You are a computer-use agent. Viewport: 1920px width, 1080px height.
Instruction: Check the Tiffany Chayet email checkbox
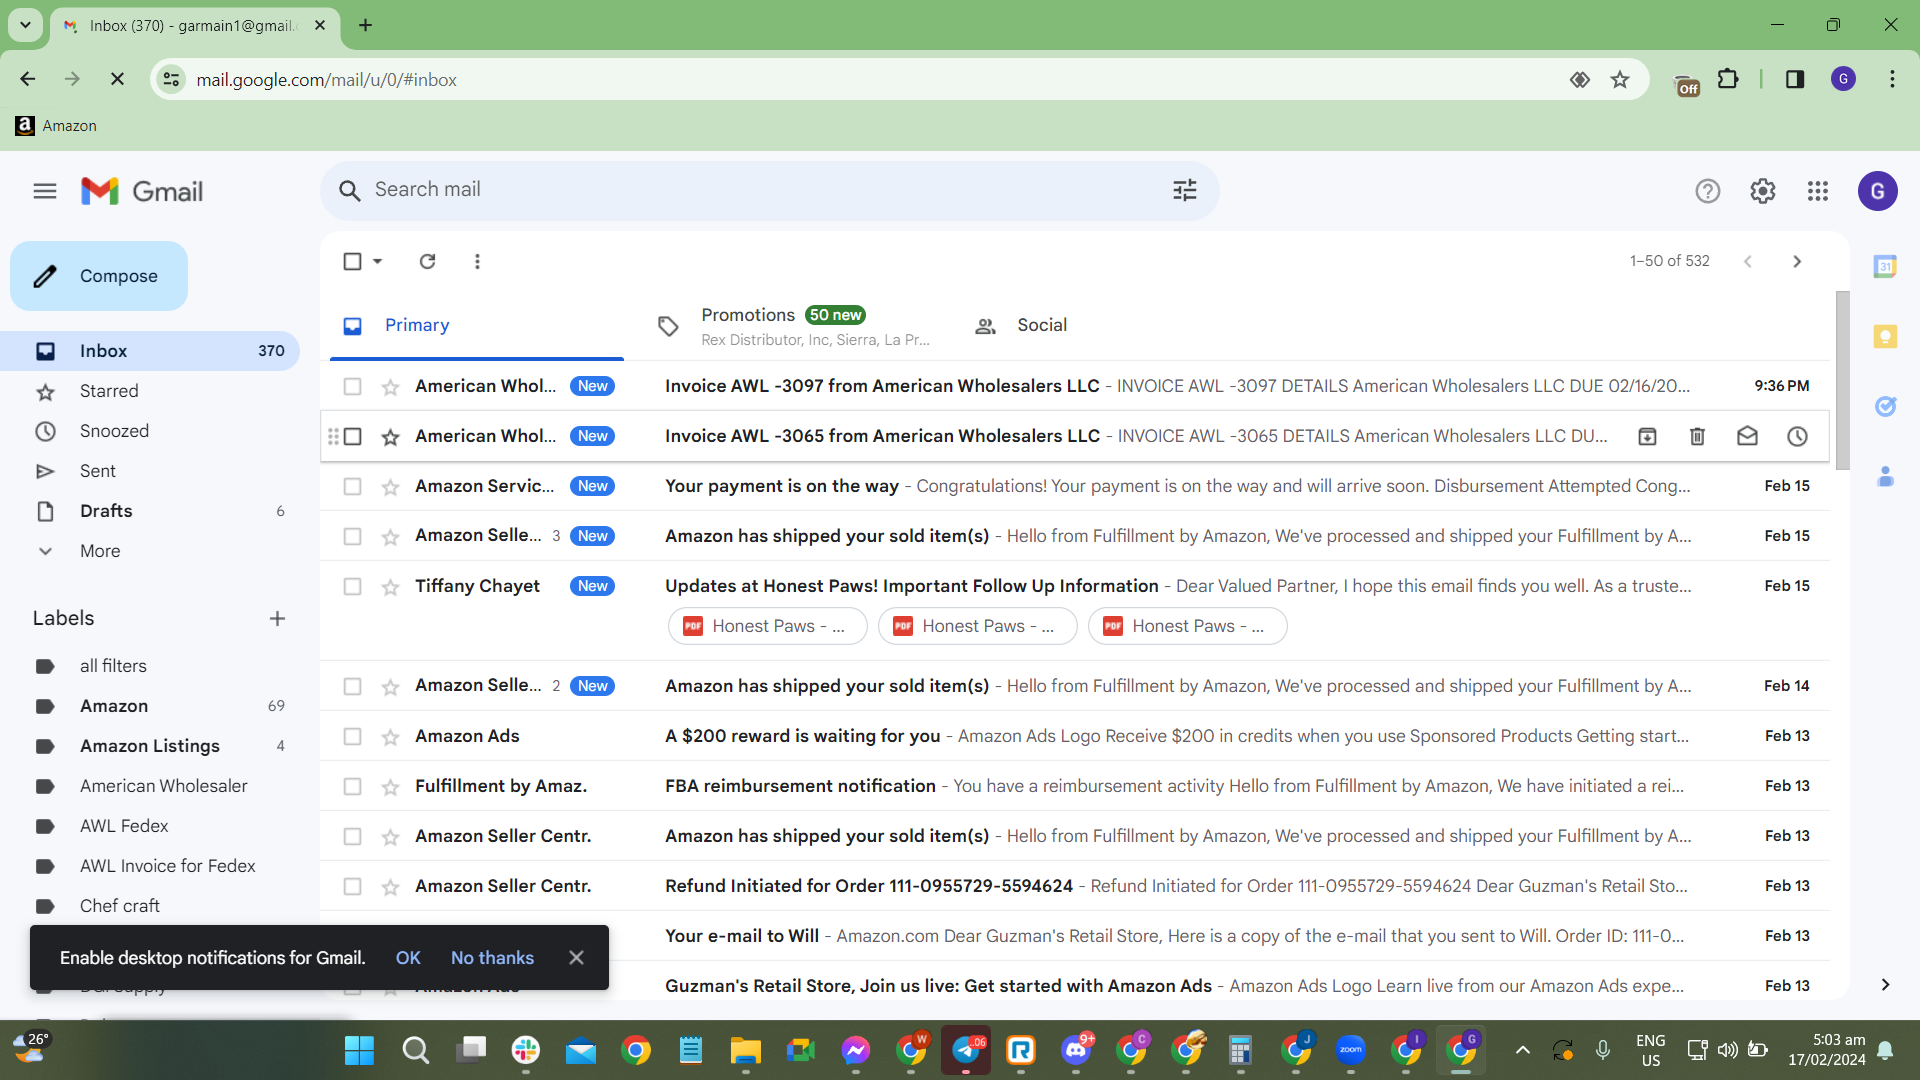352,586
